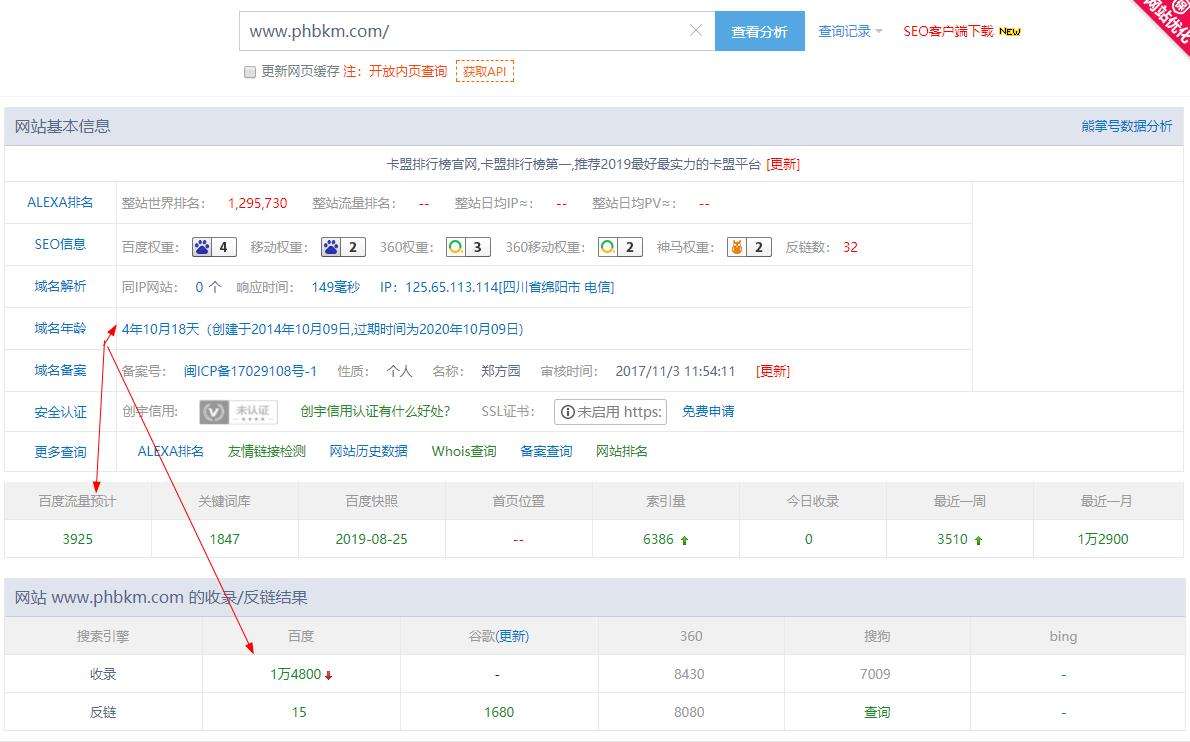
Task: Click 搜狗 indexed value 7009
Action: pos(875,674)
